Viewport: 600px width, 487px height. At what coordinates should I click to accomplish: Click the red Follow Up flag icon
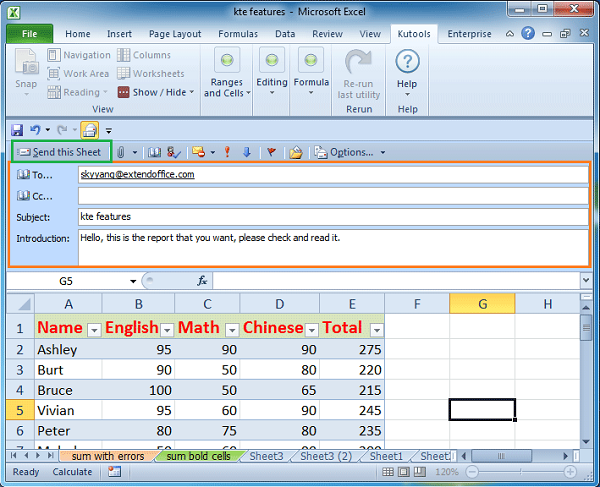pyautogui.click(x=271, y=152)
